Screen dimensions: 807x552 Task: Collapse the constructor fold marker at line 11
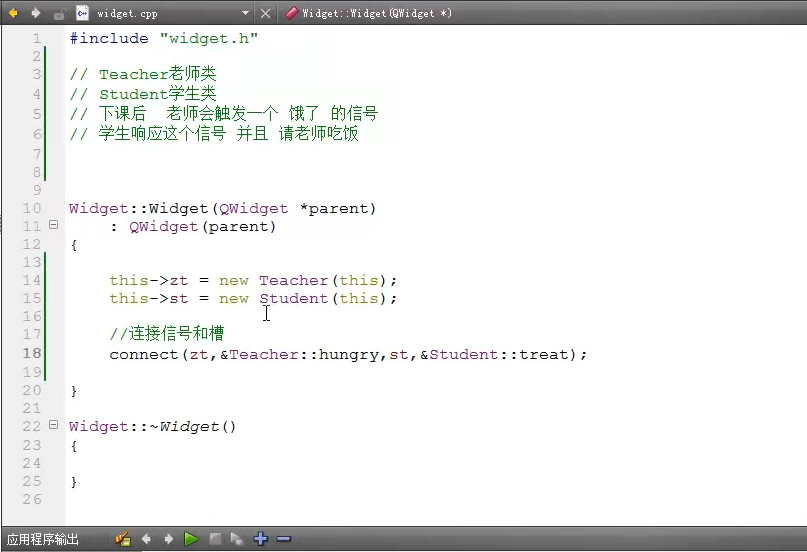point(54,224)
